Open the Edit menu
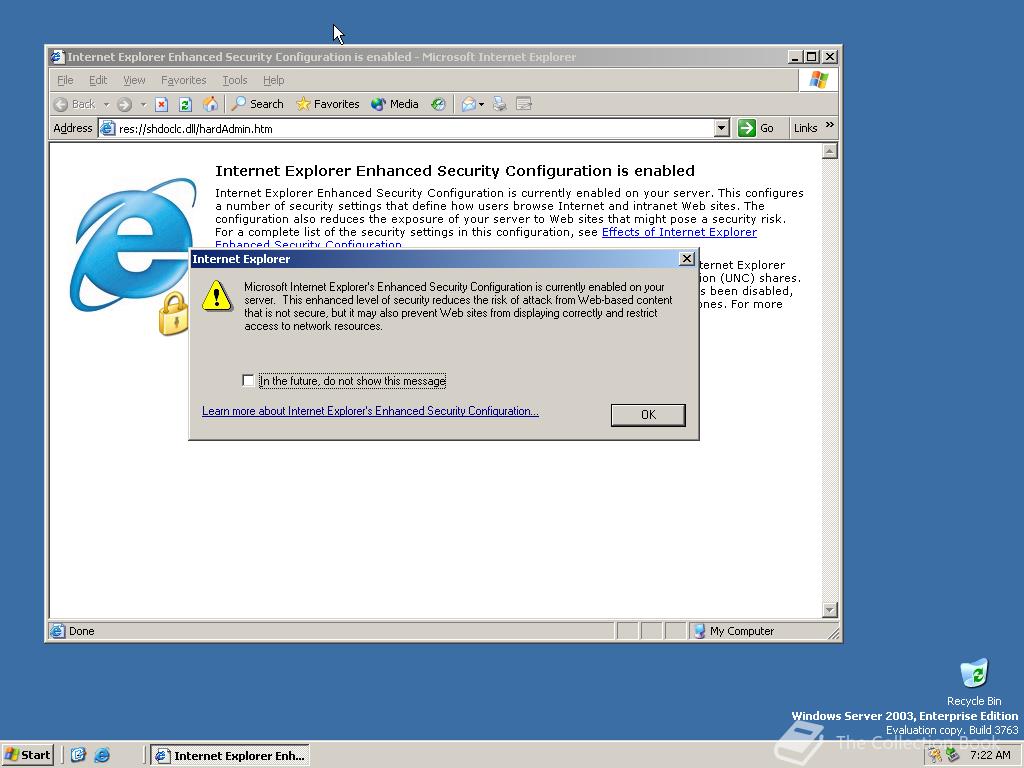This screenshot has height=768, width=1024. click(98, 80)
